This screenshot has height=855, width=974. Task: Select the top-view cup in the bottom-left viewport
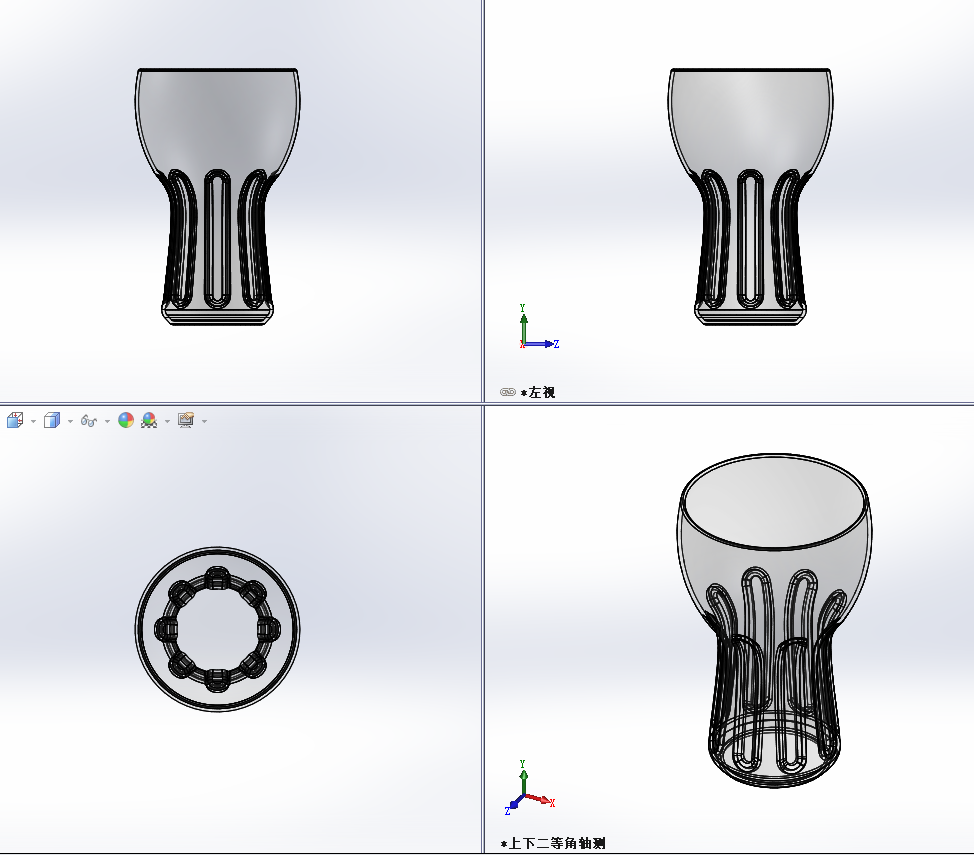point(217,629)
